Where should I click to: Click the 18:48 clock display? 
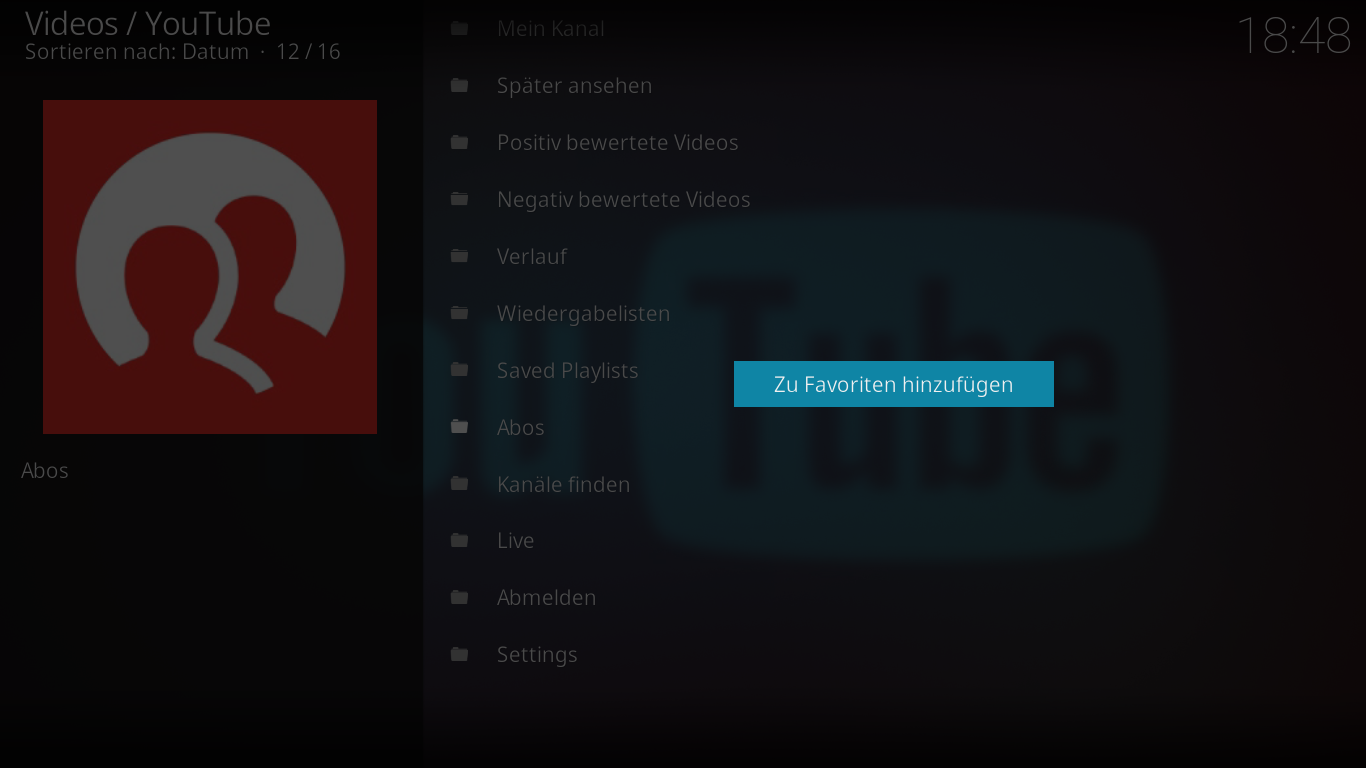pos(1294,36)
